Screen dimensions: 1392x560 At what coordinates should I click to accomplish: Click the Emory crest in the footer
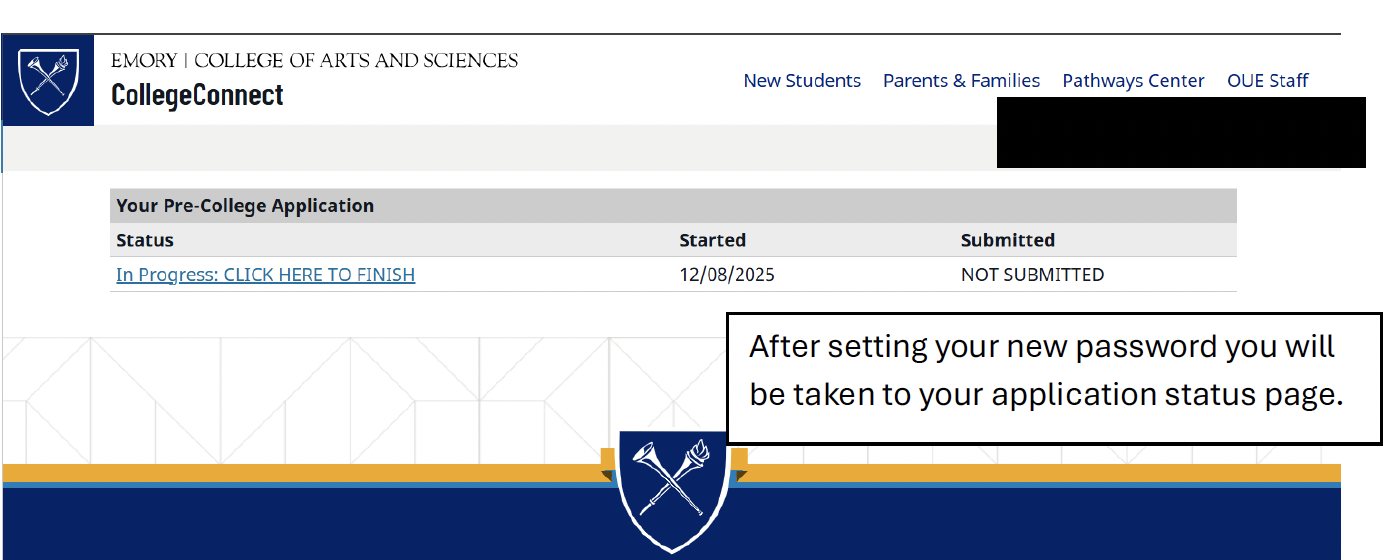[672, 490]
